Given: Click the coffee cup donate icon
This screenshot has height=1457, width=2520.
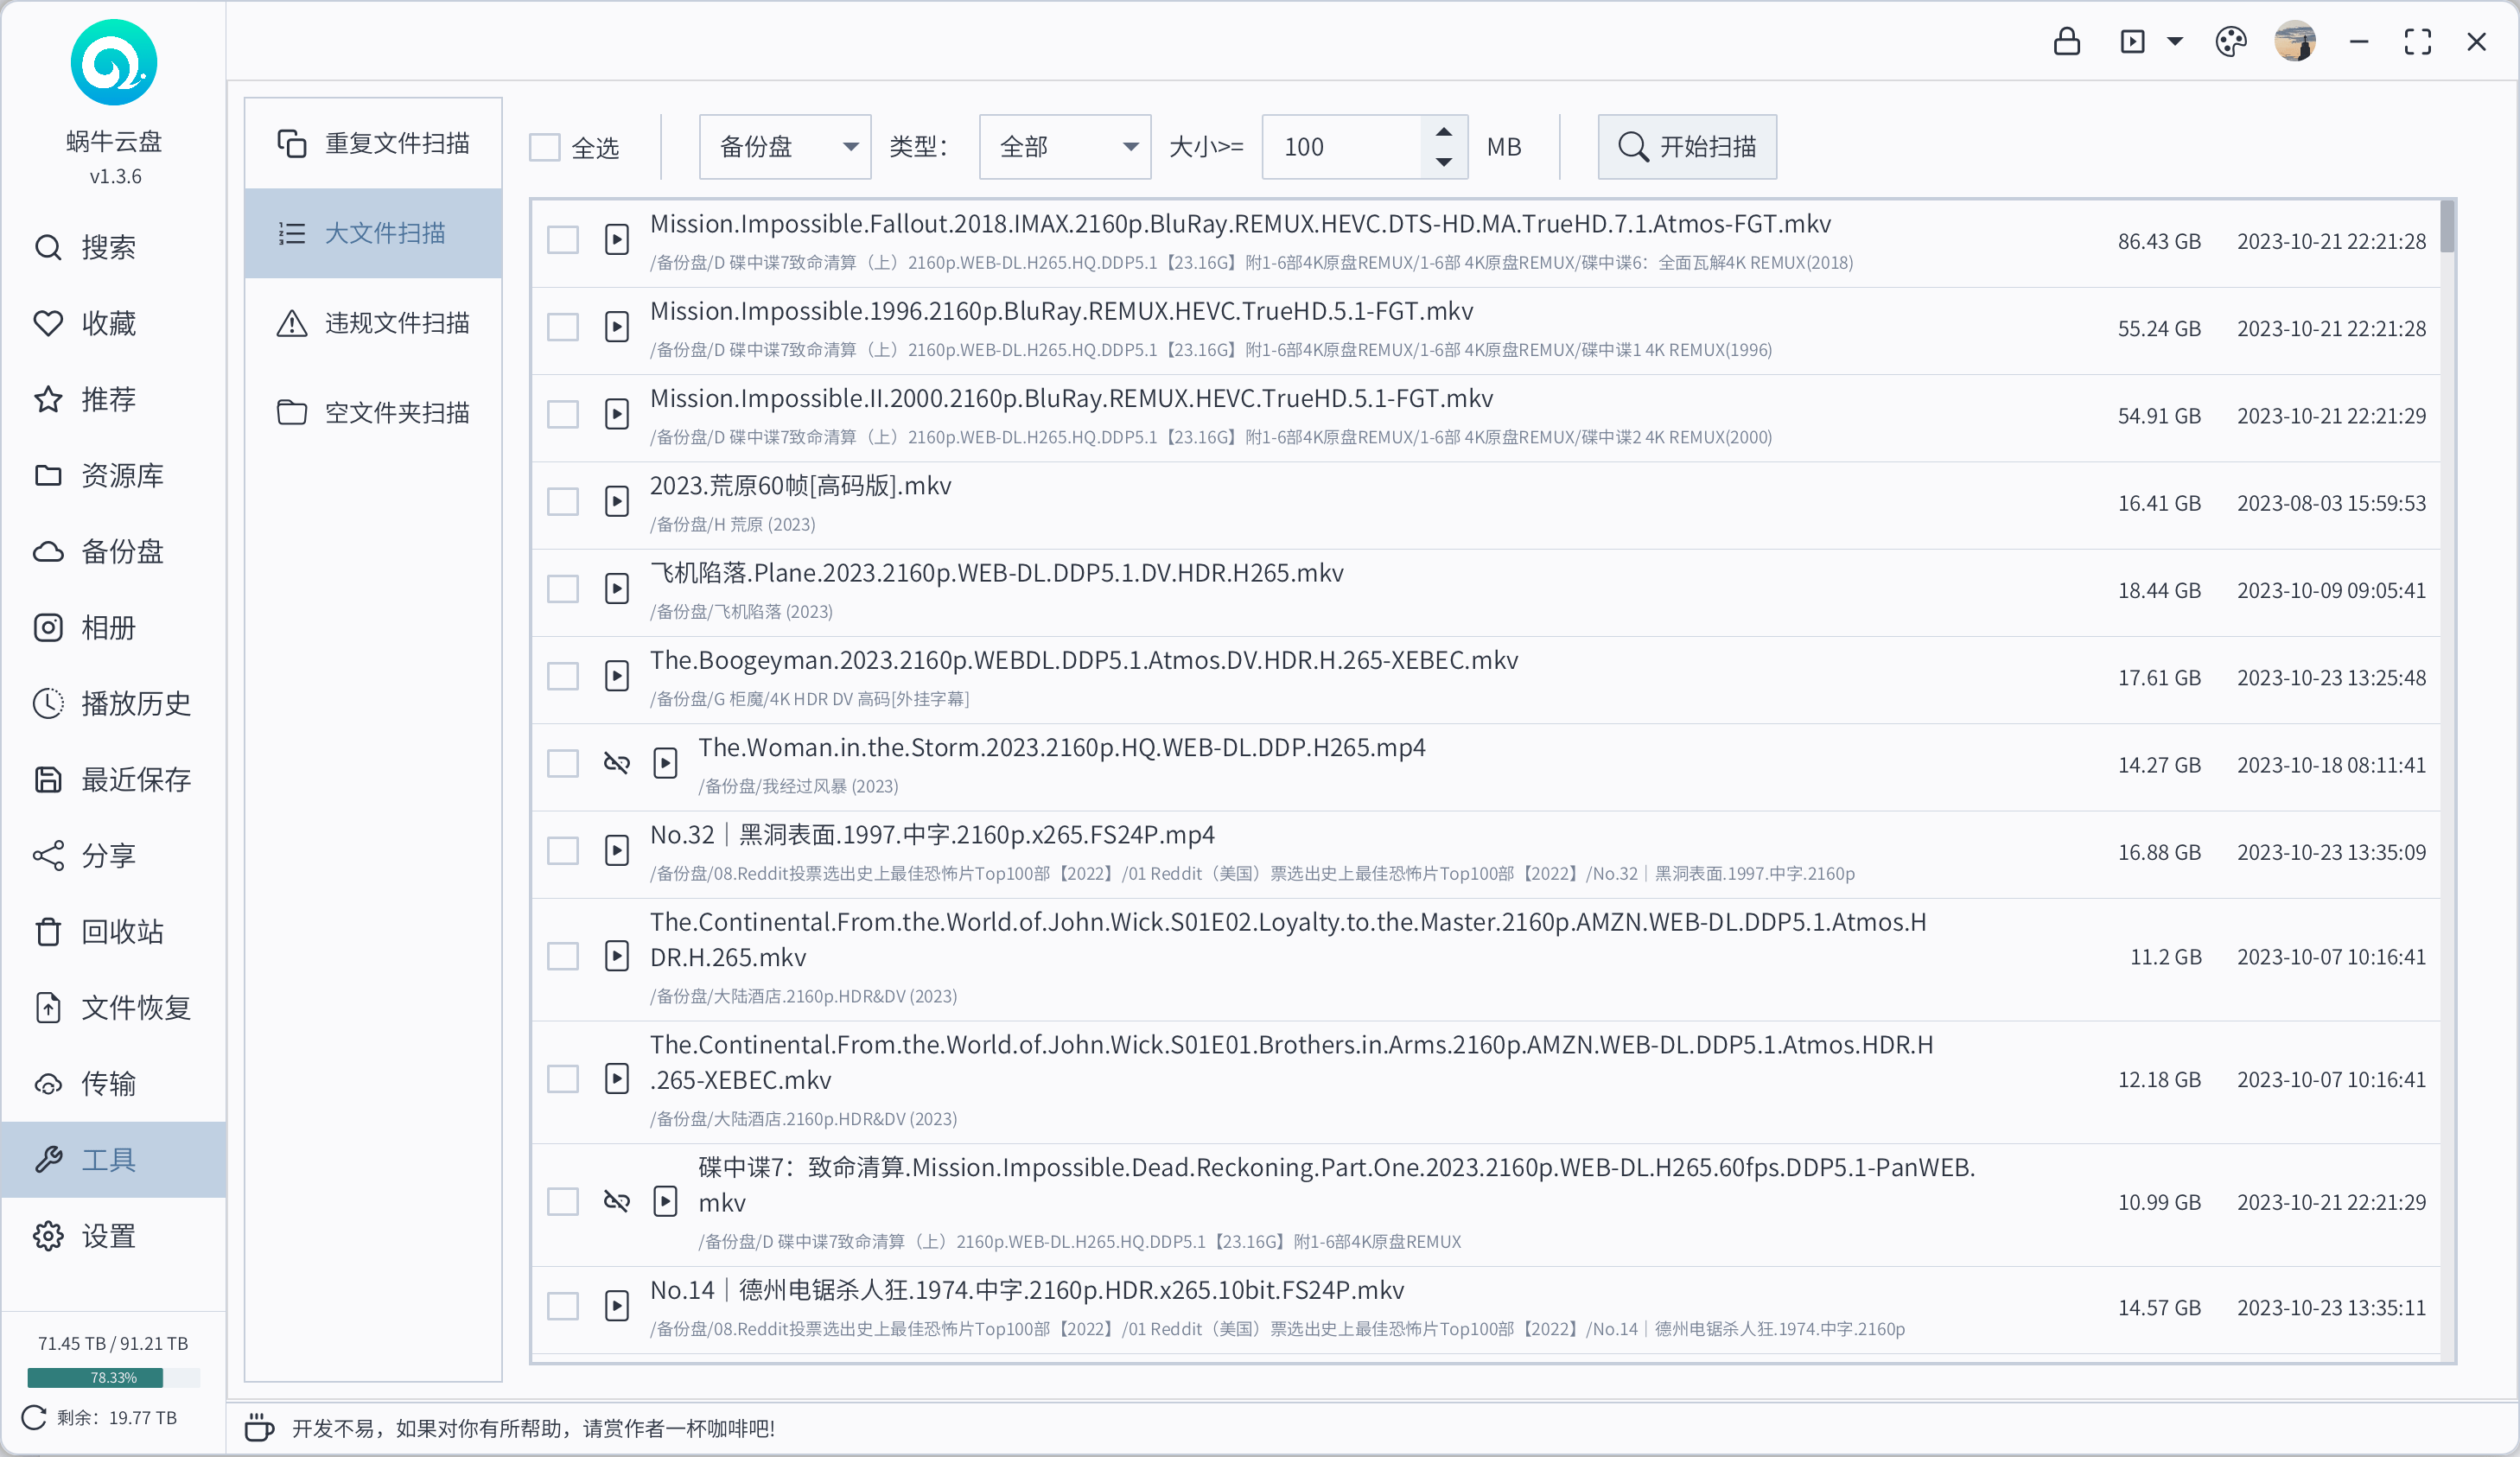Looking at the screenshot, I should coord(259,1427).
